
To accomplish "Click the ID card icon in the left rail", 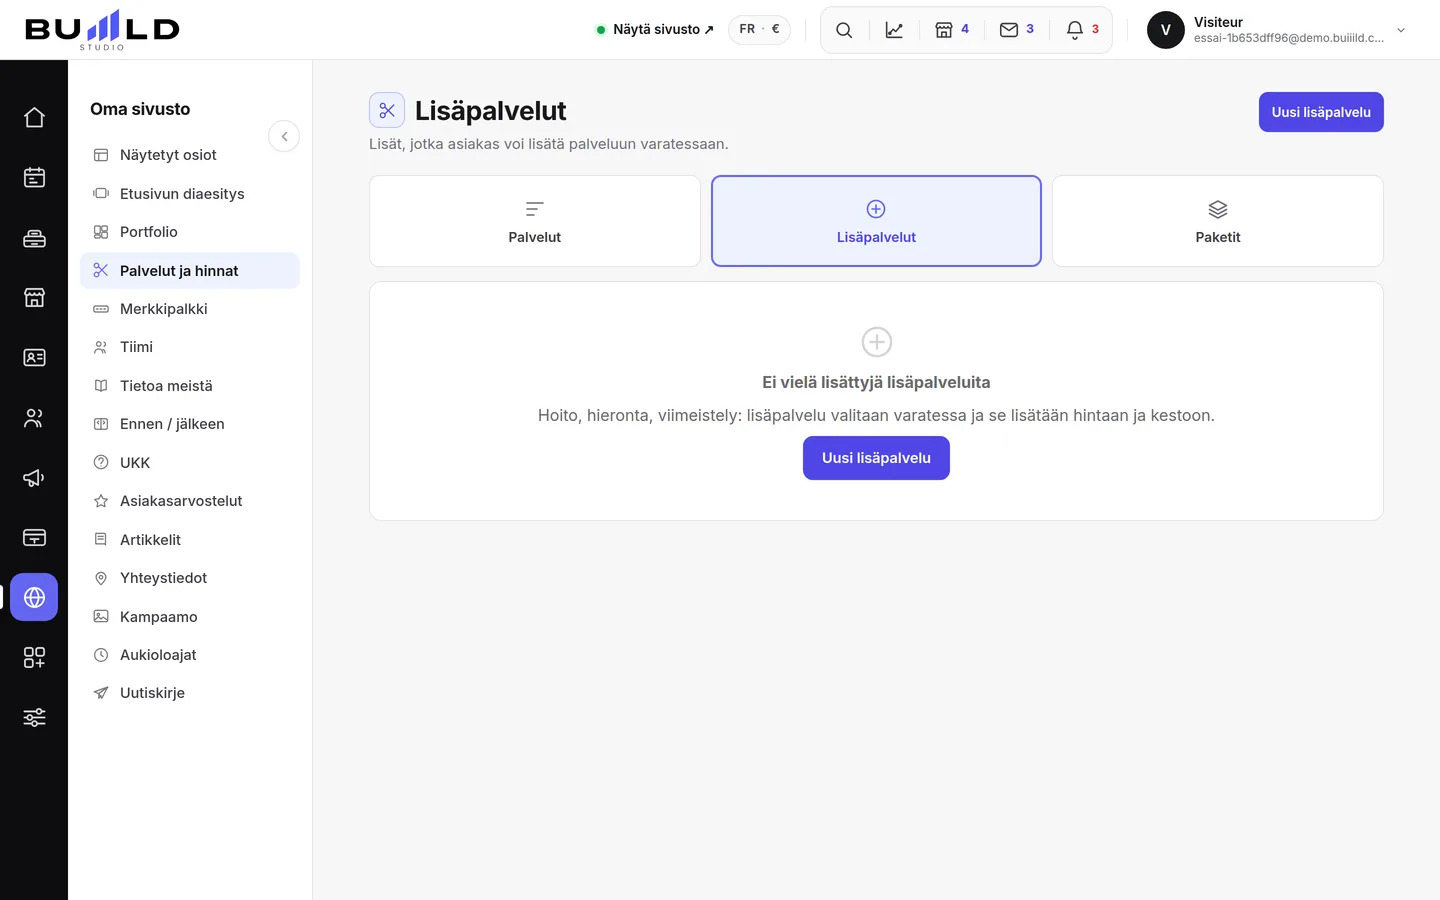I will click(34, 358).
